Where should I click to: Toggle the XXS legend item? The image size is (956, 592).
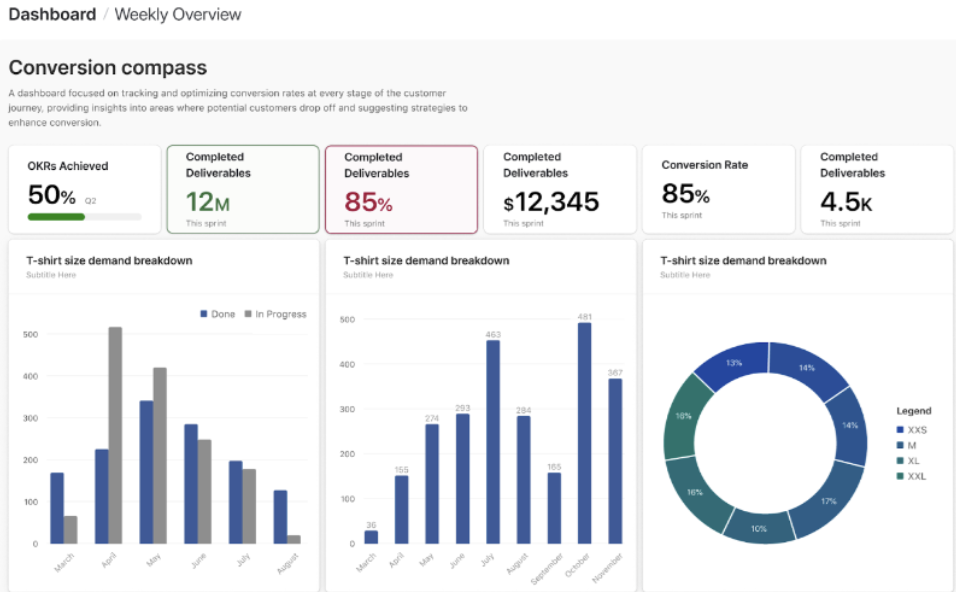(915, 429)
